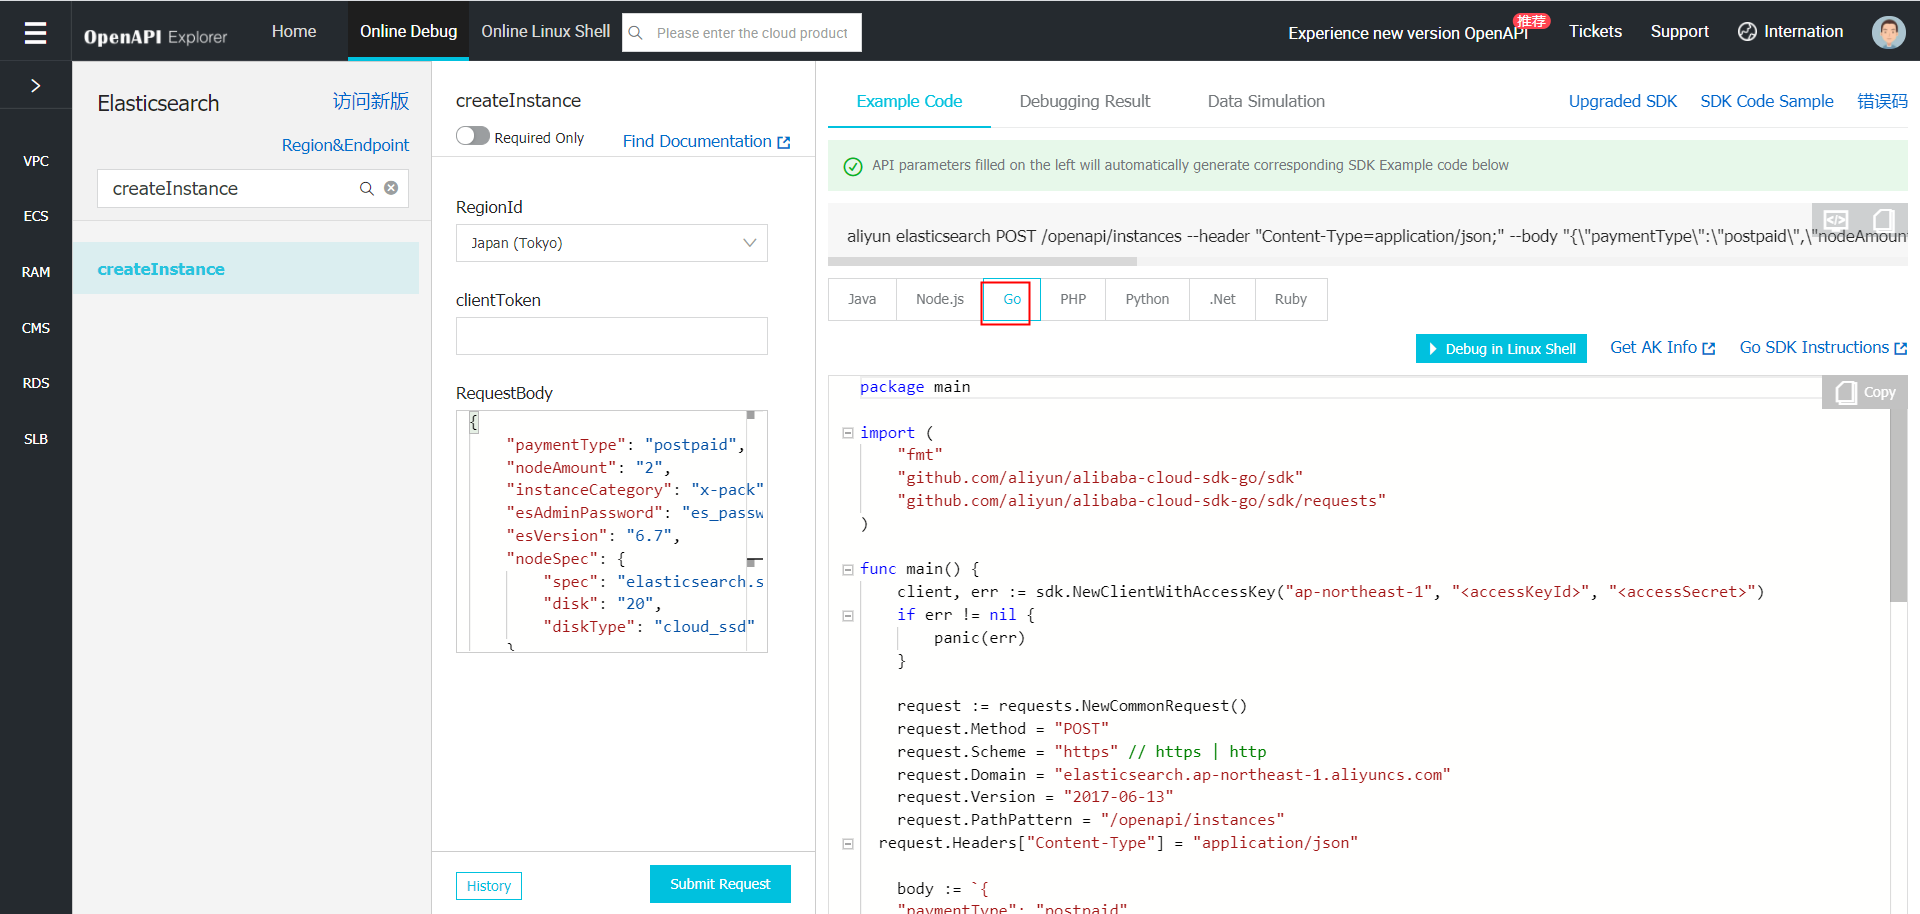Click the Copy code button
Screen dimensions: 1920x914
pyautogui.click(x=1865, y=392)
